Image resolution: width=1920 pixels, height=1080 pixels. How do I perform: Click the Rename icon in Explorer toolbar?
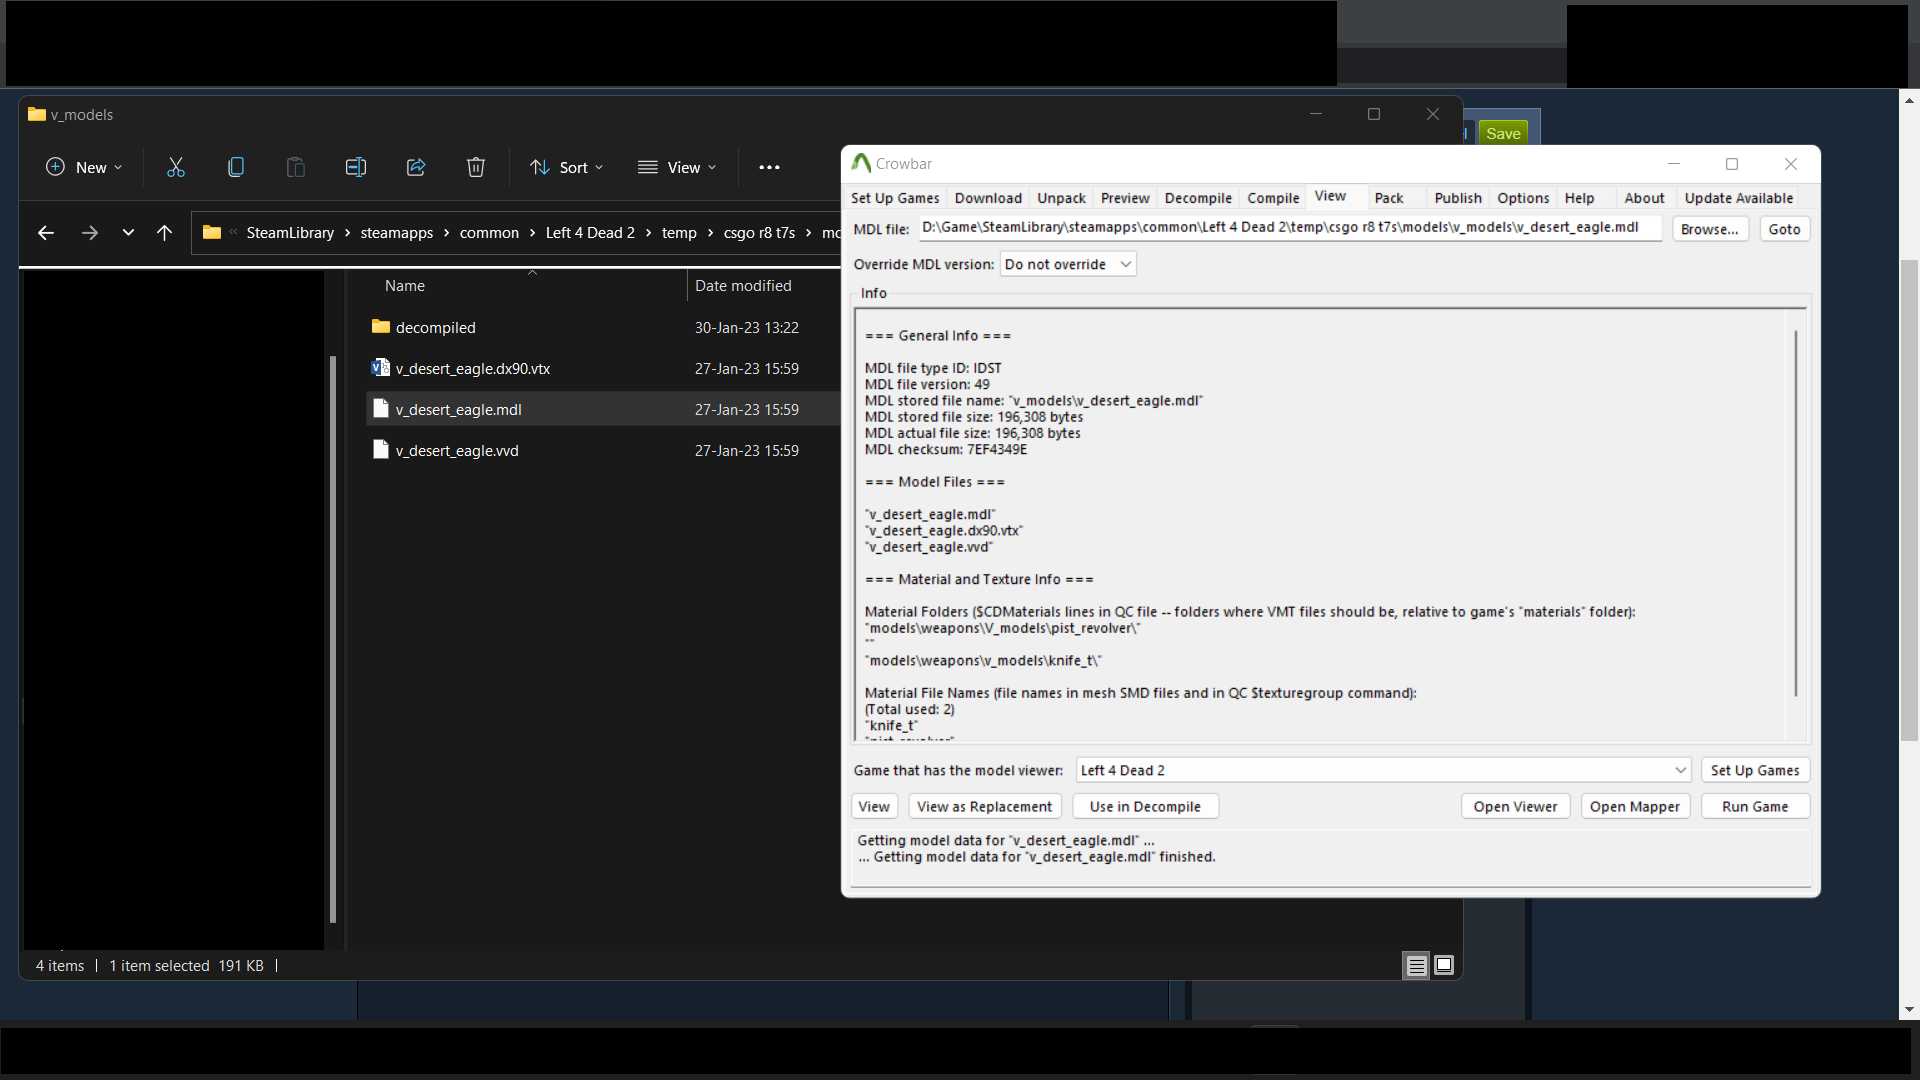click(x=356, y=167)
